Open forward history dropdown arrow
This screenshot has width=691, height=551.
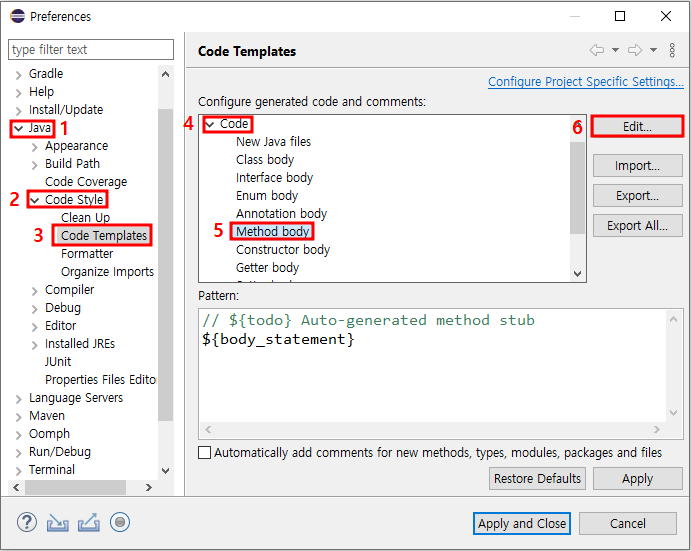pyautogui.click(x=654, y=50)
